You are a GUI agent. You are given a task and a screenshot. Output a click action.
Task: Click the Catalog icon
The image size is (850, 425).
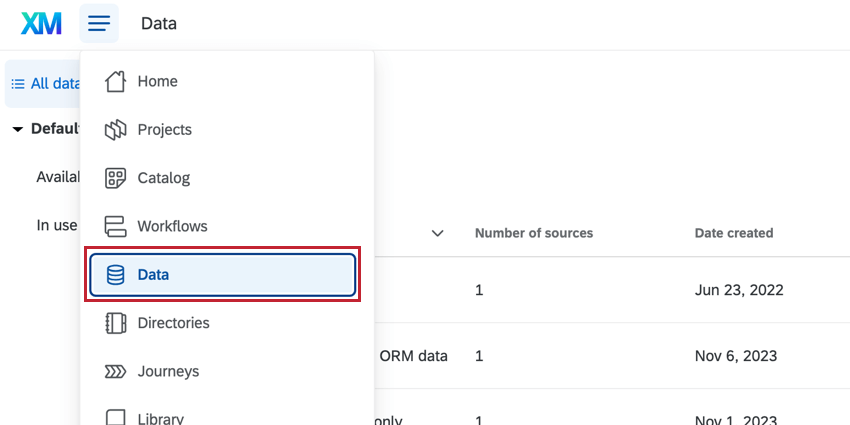pos(116,178)
